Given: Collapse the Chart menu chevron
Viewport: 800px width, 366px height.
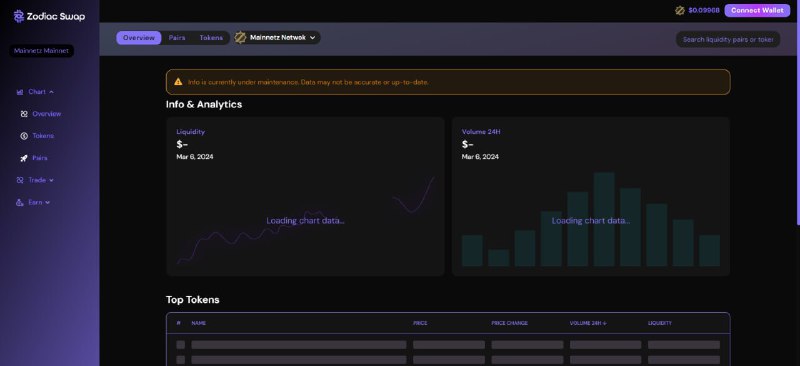Looking at the screenshot, I should [52, 92].
